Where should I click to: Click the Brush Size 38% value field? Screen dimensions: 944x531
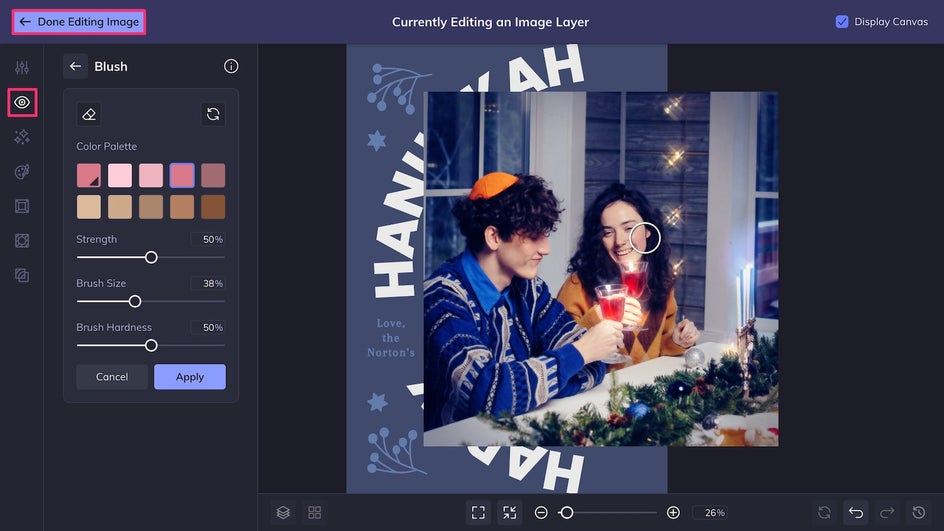208,283
